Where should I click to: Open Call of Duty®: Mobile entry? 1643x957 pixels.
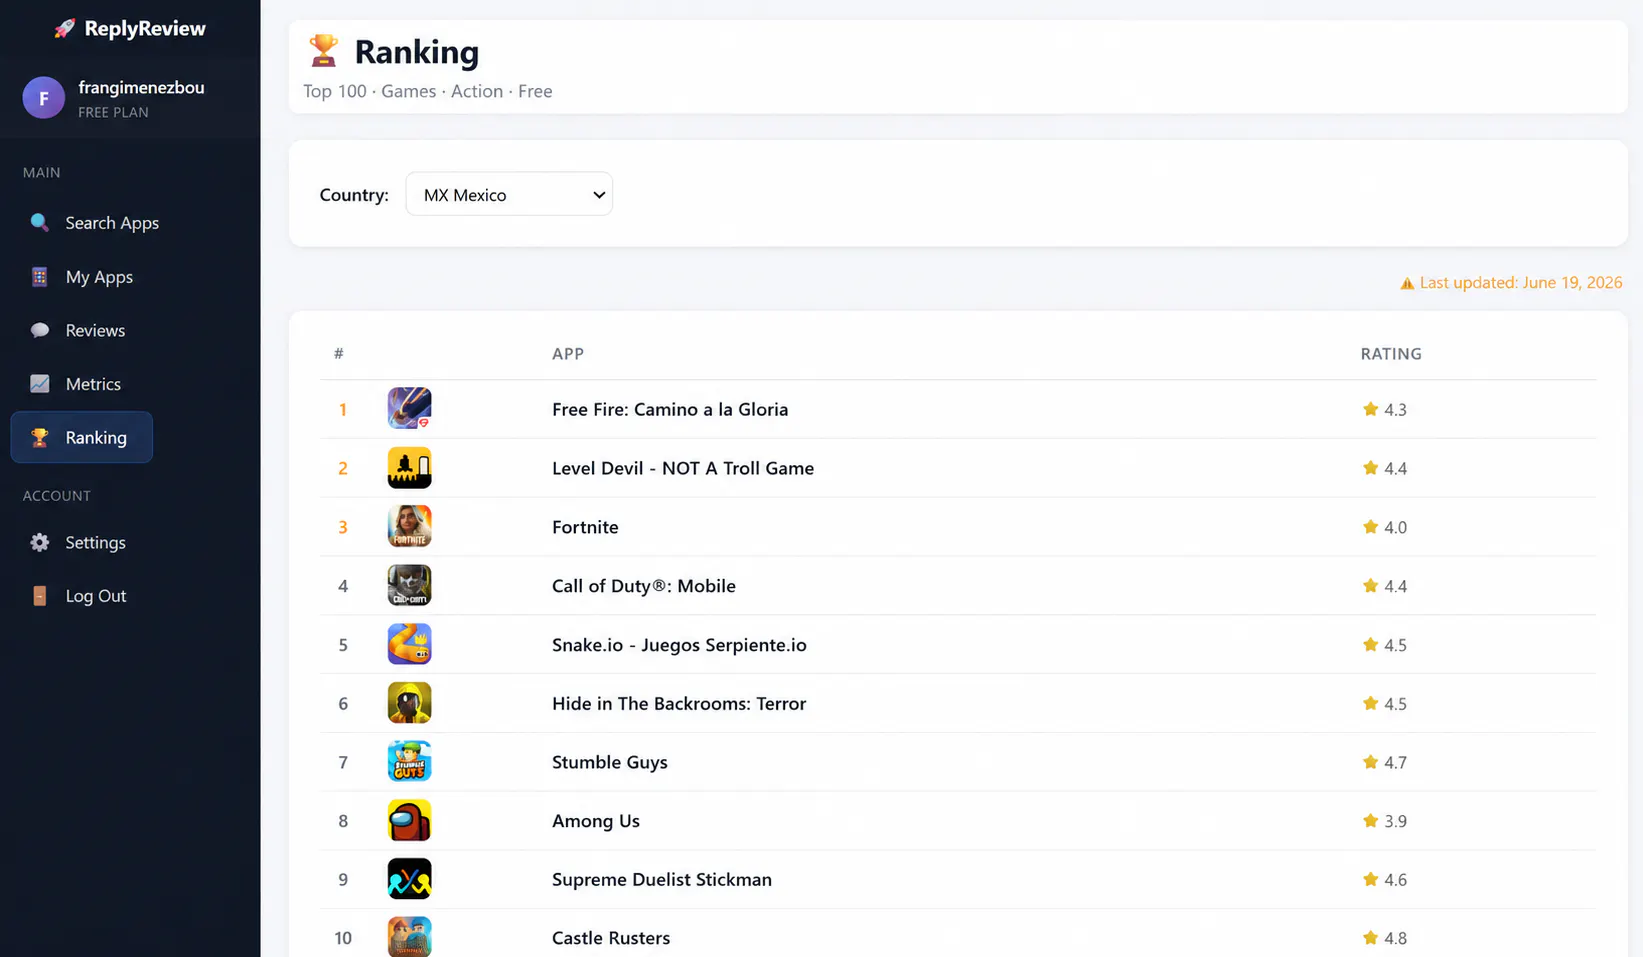pos(644,586)
